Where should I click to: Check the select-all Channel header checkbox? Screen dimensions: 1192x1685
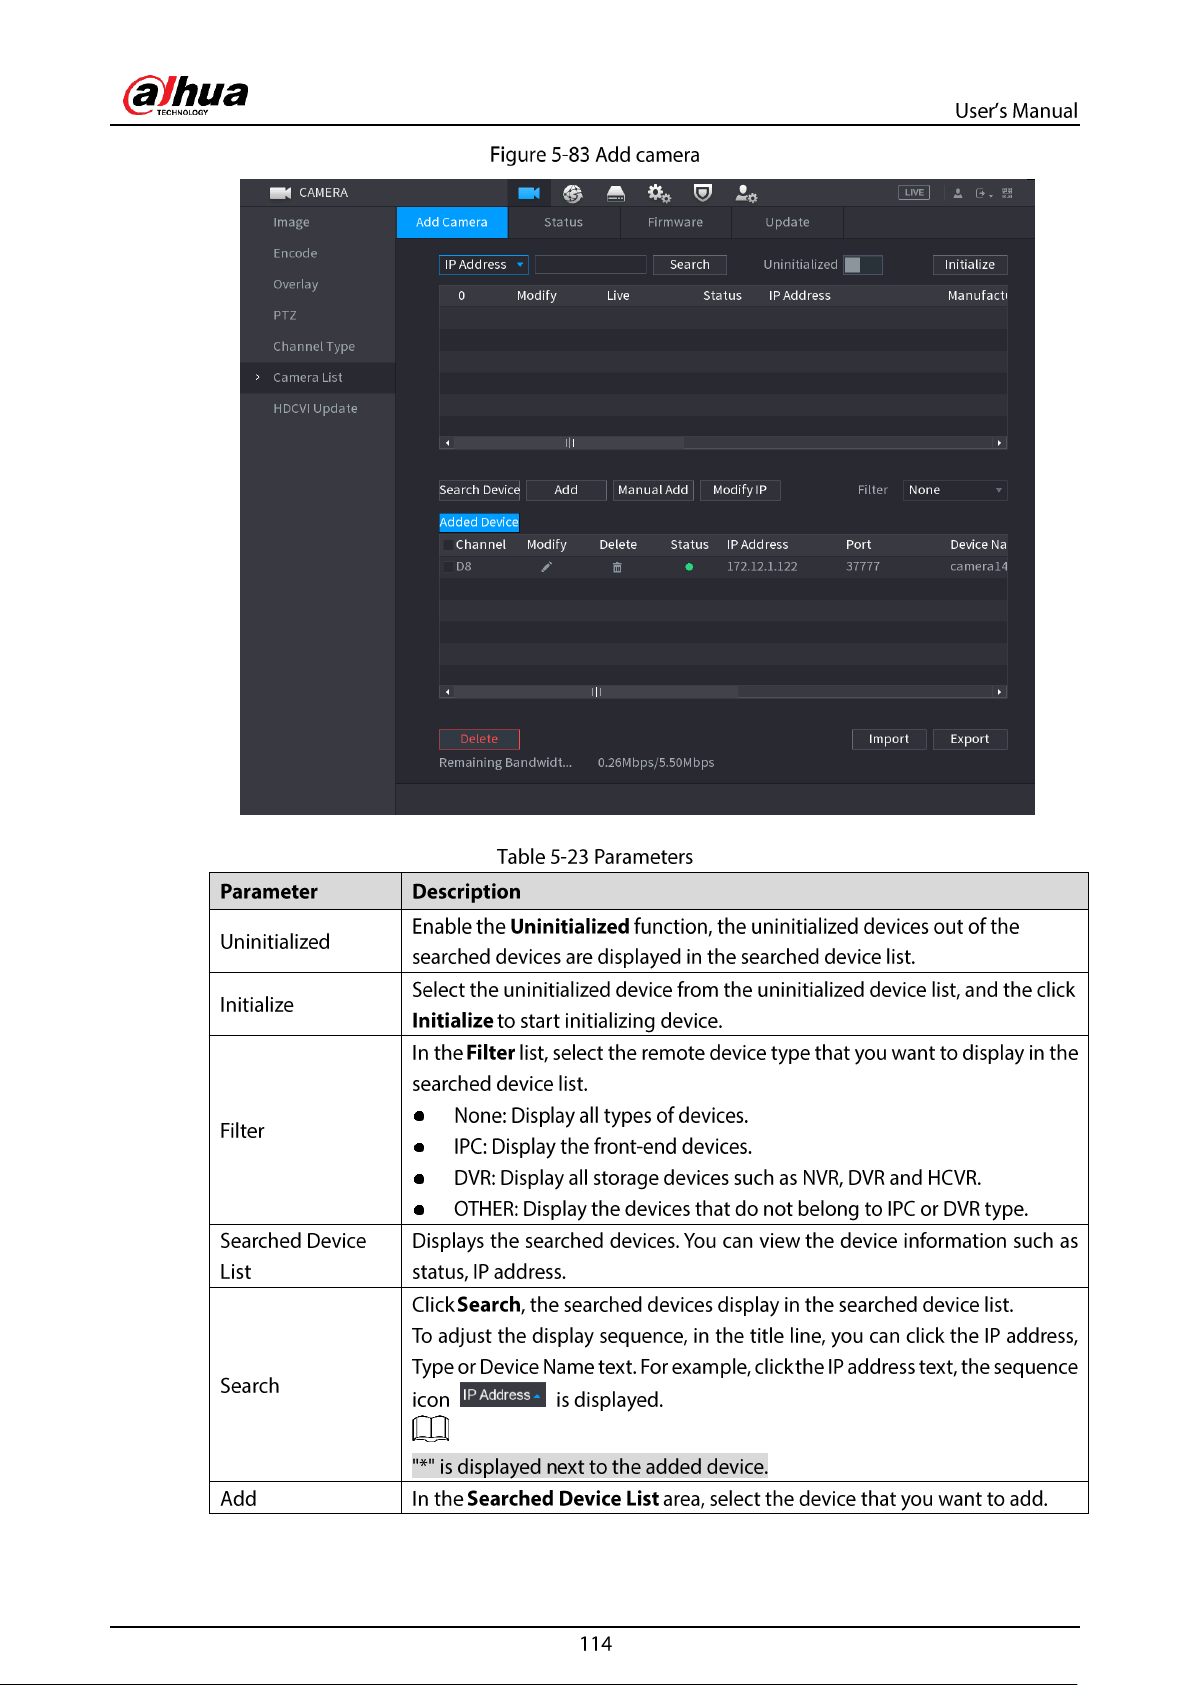(448, 545)
